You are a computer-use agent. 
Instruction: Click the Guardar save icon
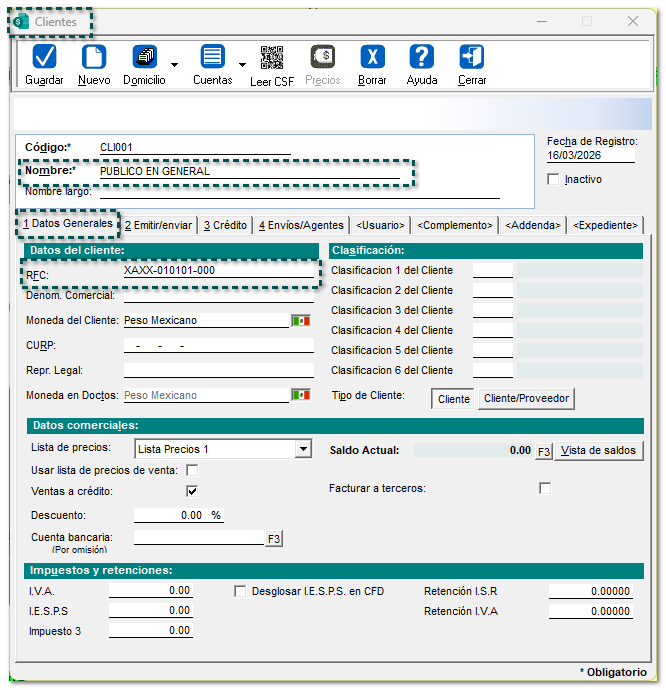point(44,57)
